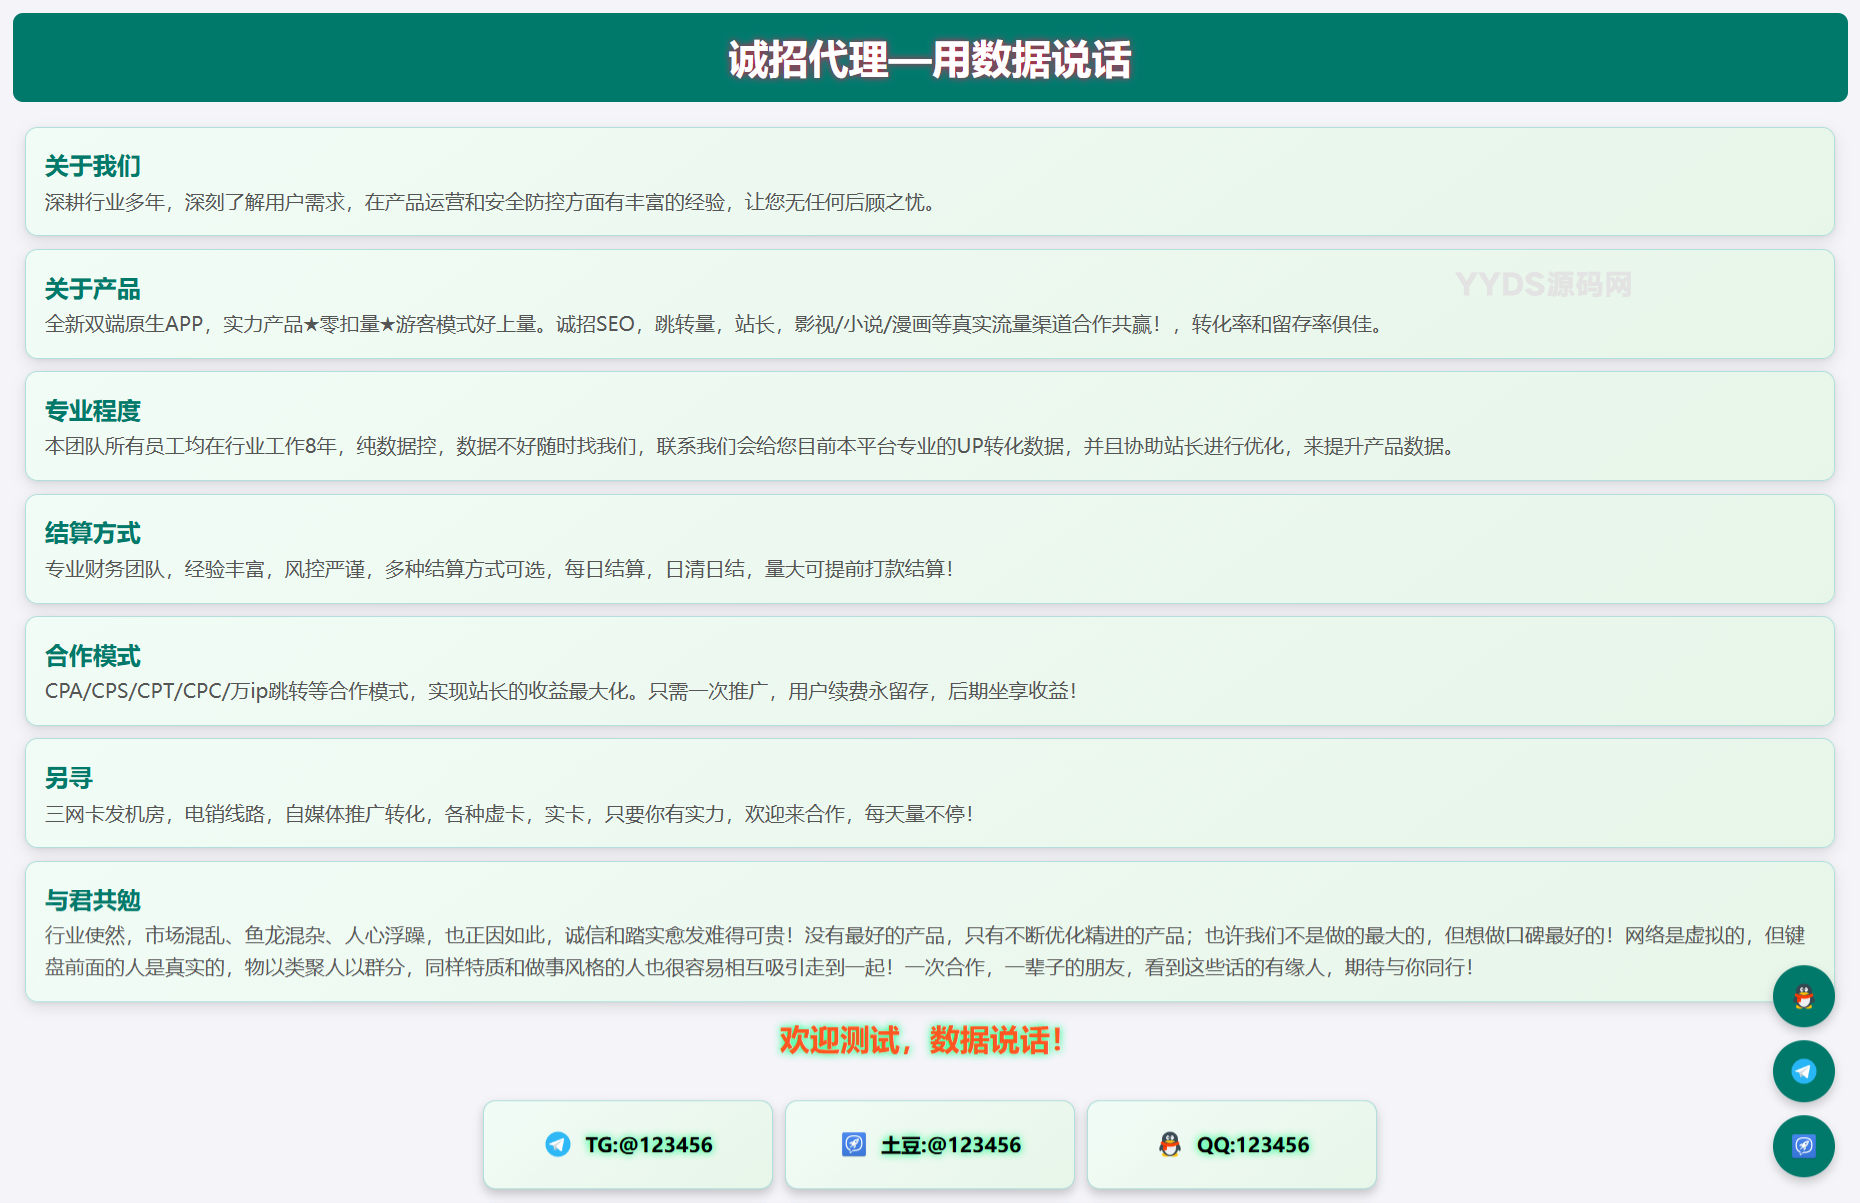Click the penguin icon beside QQ:123456

(1169, 1144)
